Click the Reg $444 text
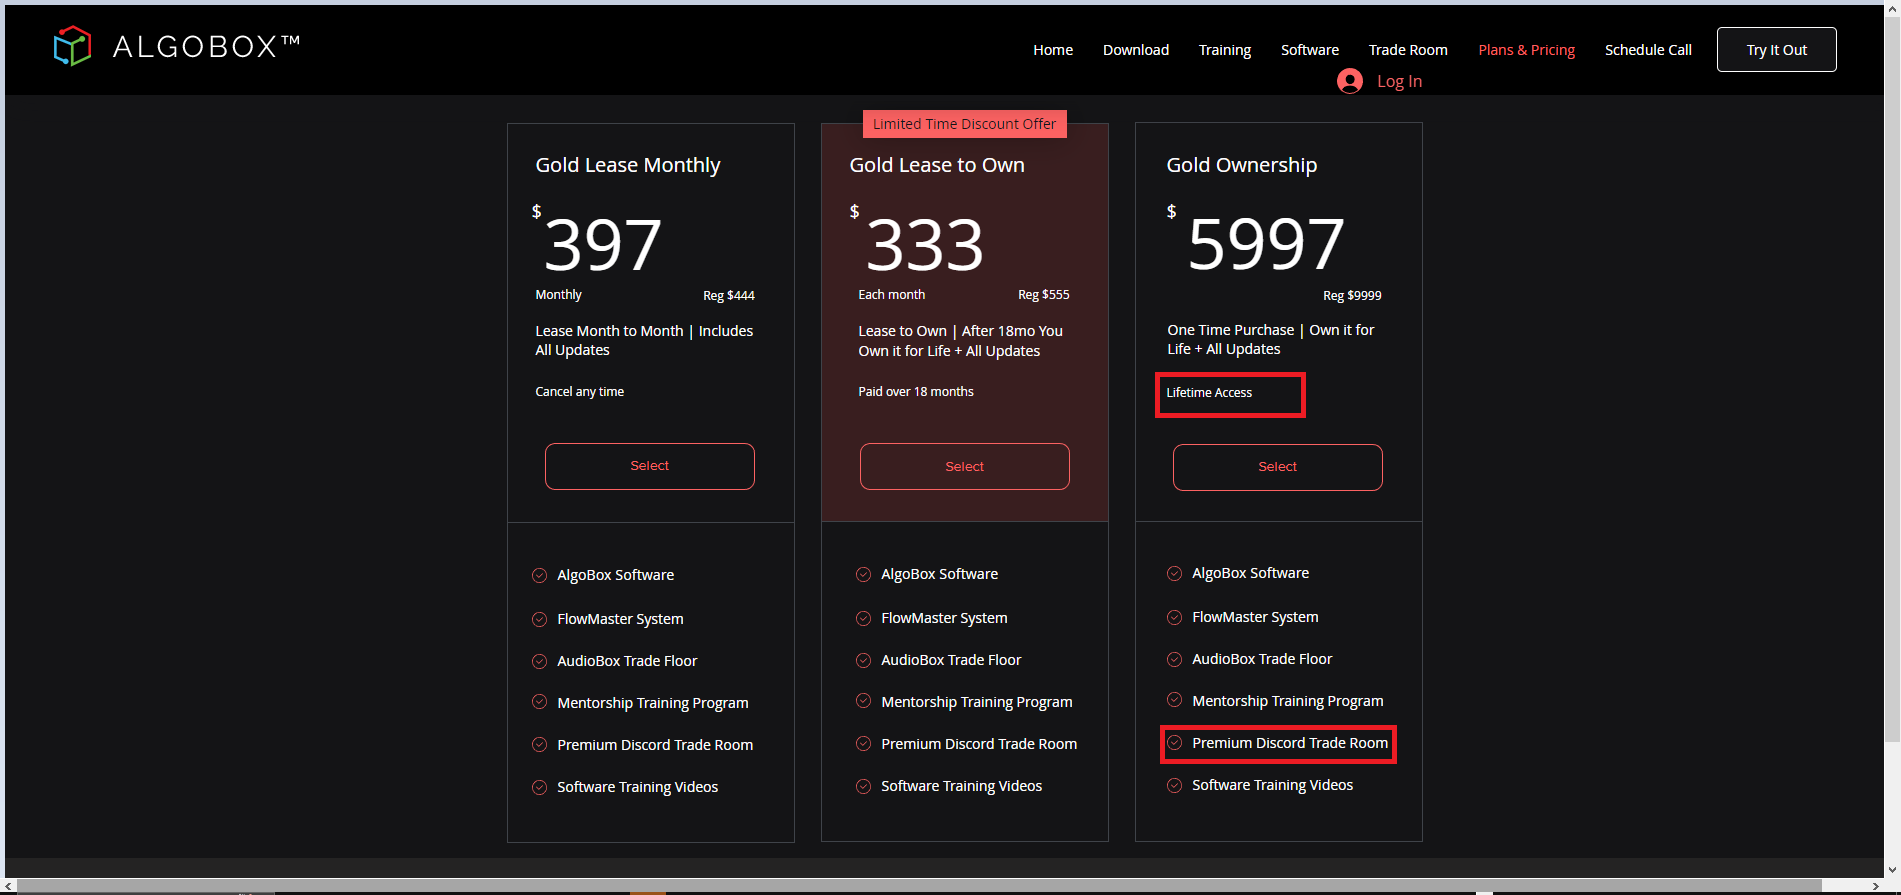Viewport: 1901px width, 895px height. coord(729,295)
